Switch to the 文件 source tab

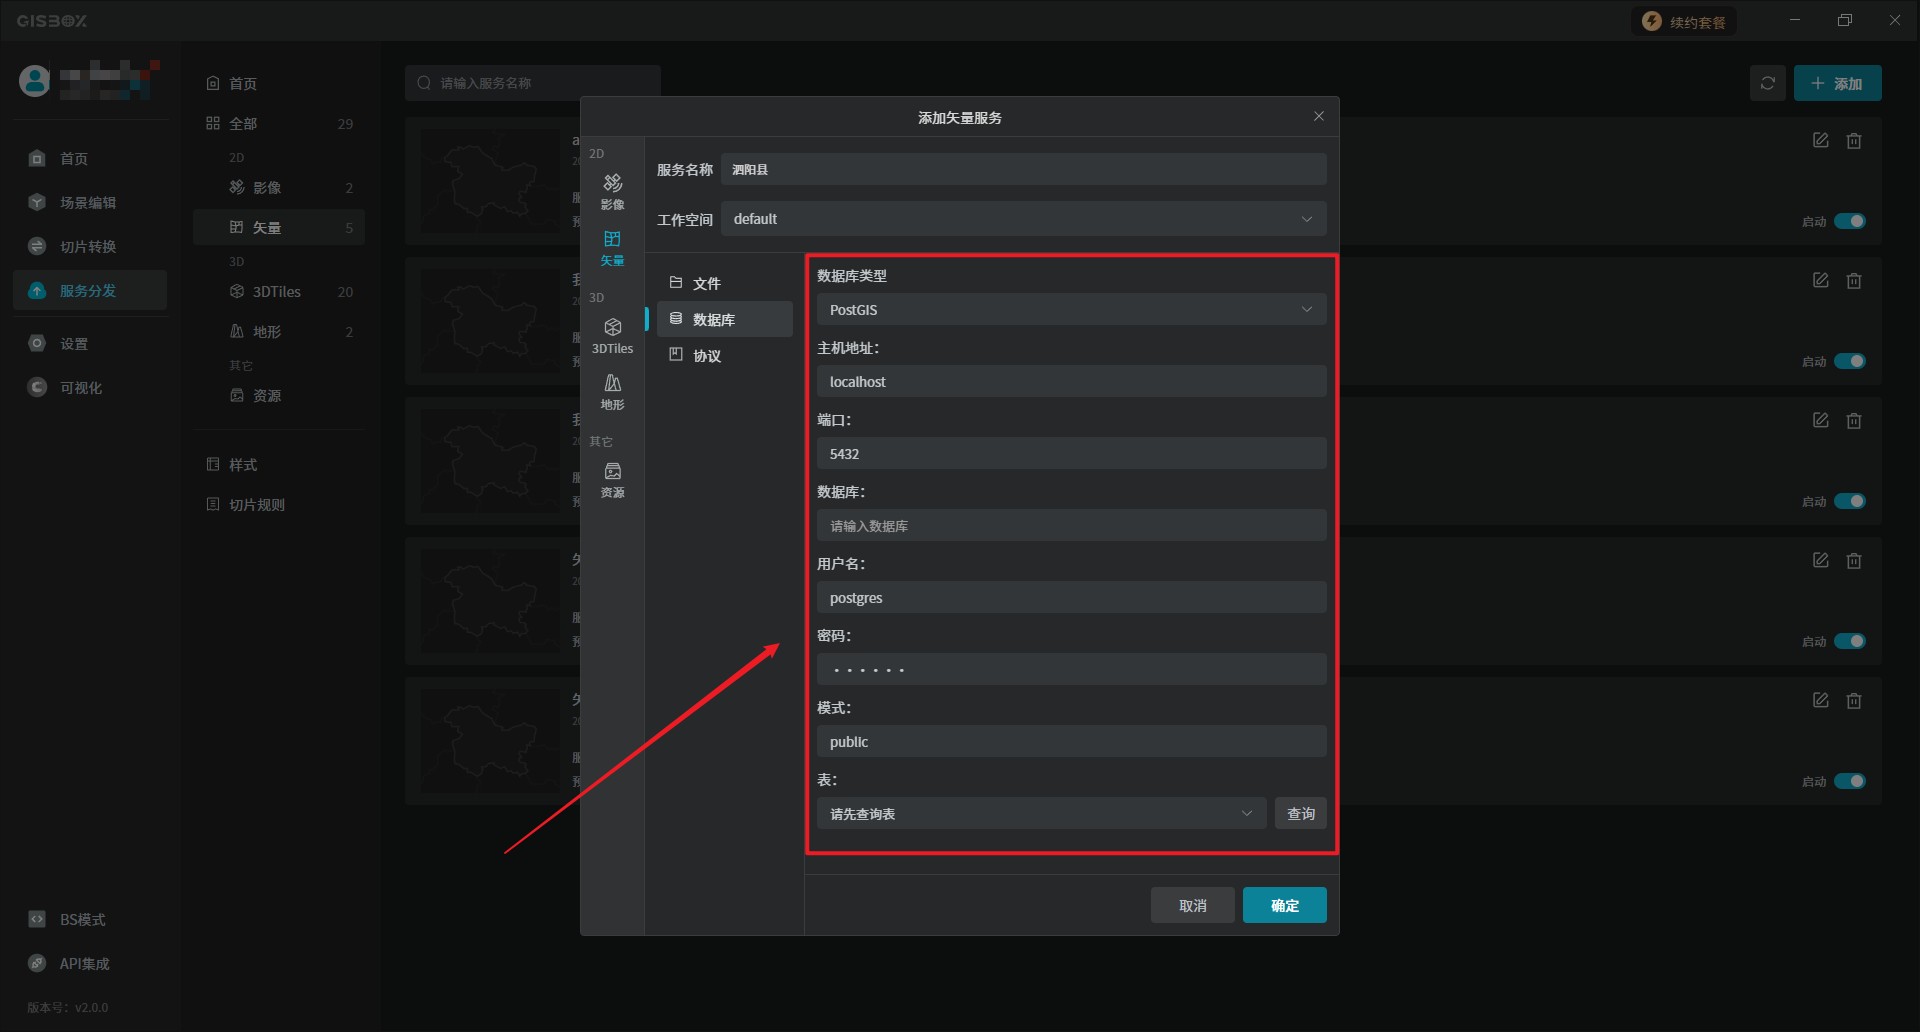click(706, 284)
